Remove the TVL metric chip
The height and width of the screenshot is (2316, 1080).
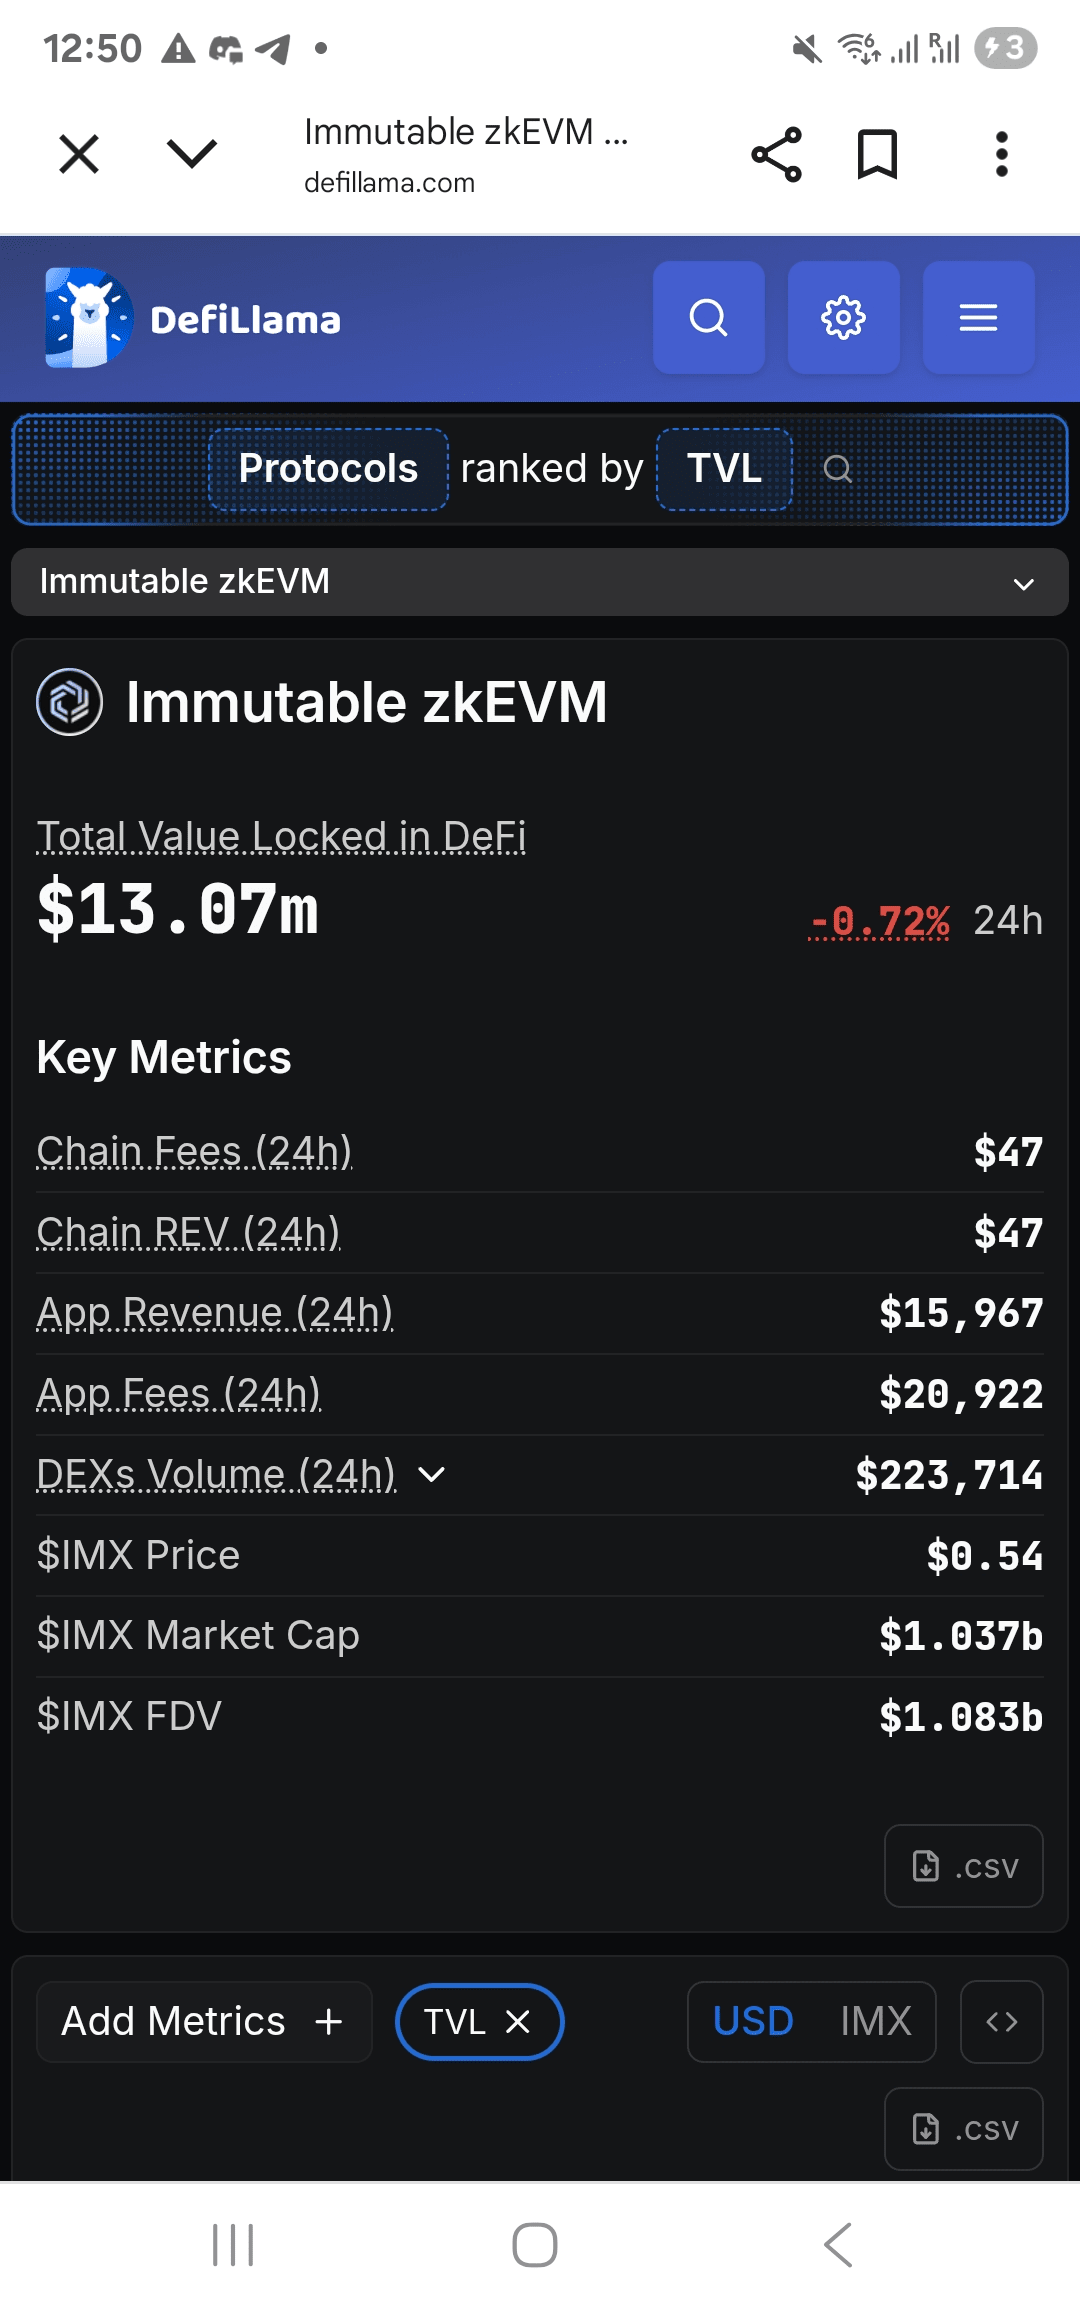pos(518,2022)
